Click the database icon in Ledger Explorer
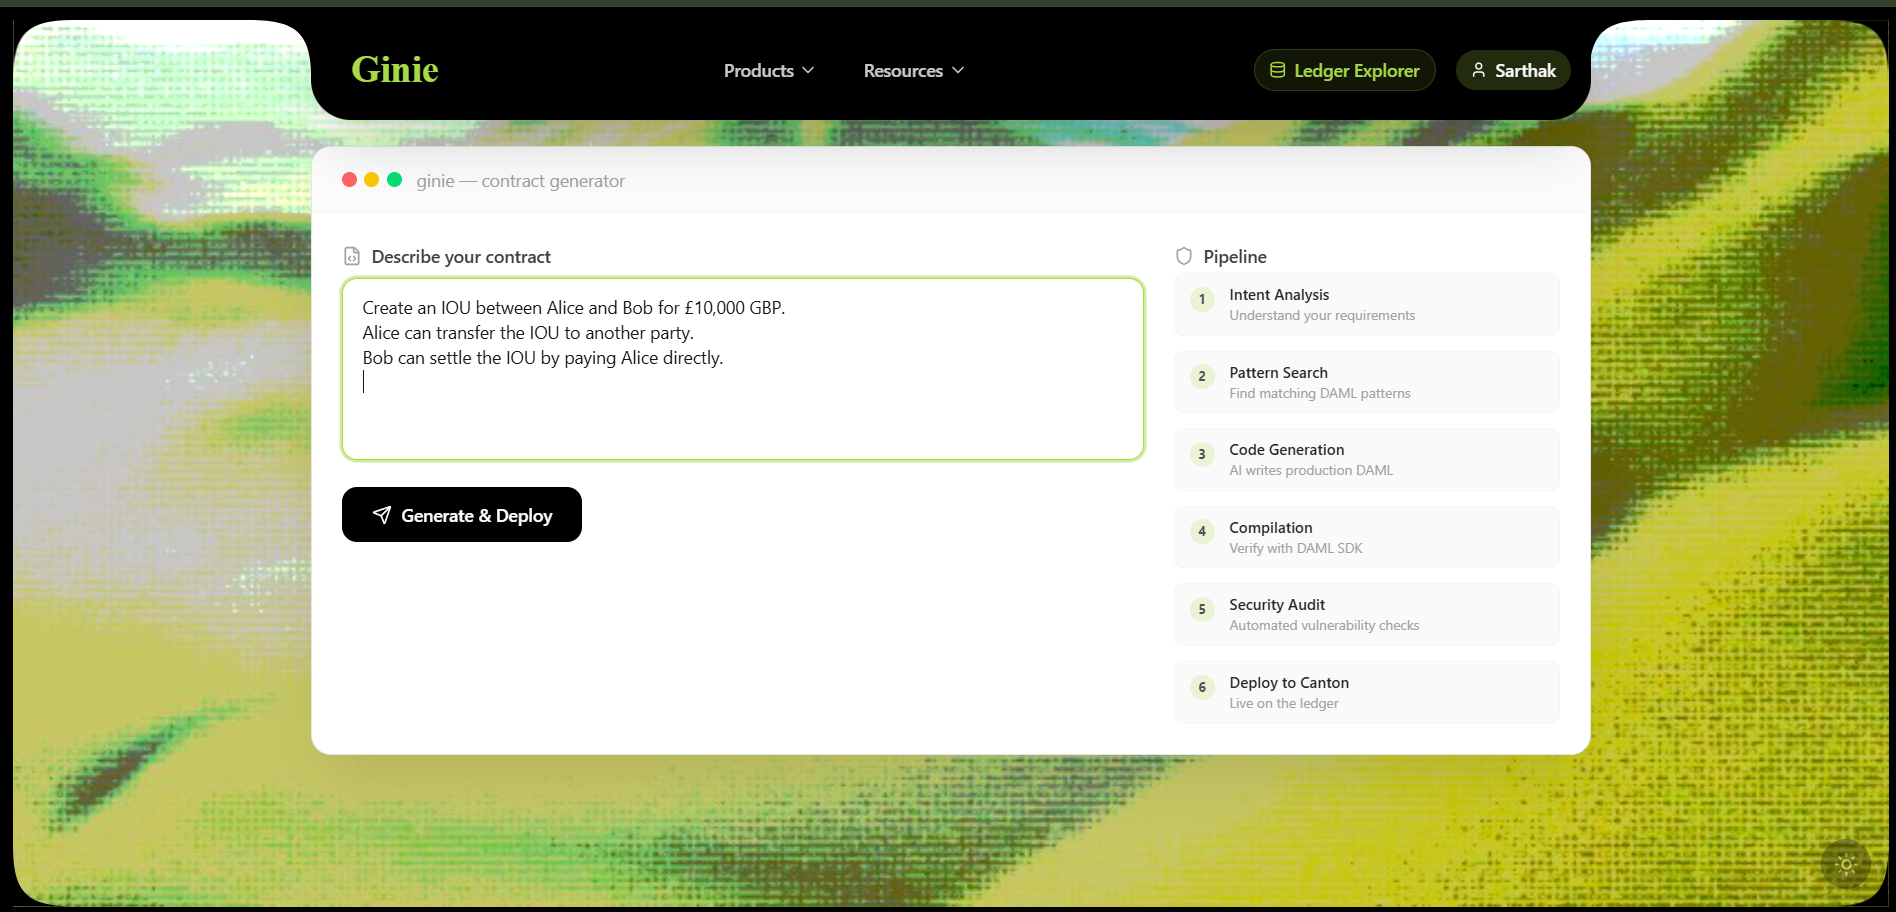The width and height of the screenshot is (1896, 912). coord(1277,70)
